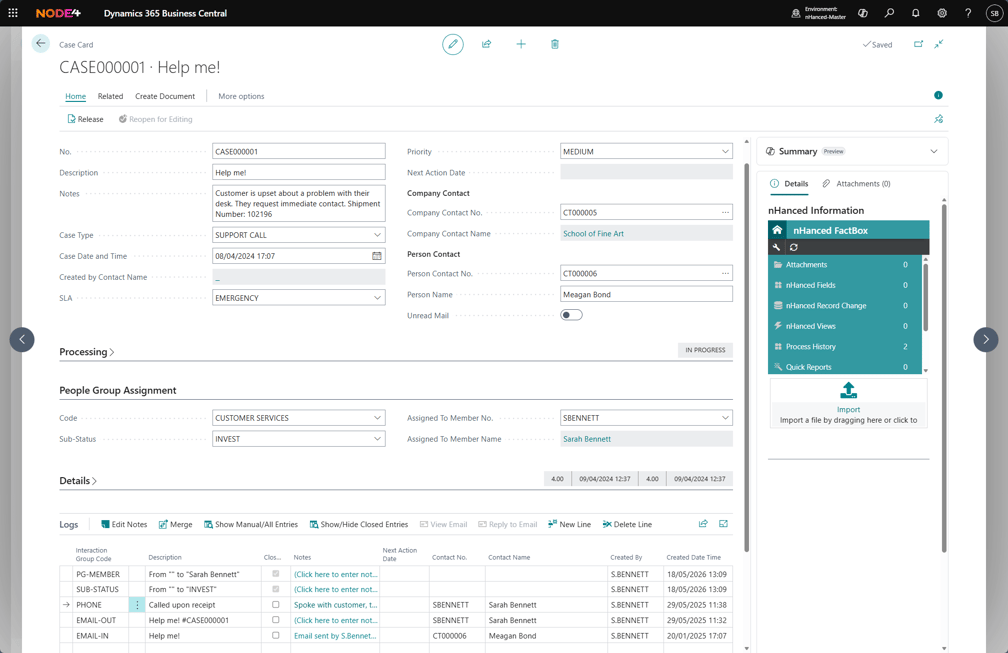Screen dimensions: 1008x653
Task: Open card in new window icon
Action: pos(918,44)
